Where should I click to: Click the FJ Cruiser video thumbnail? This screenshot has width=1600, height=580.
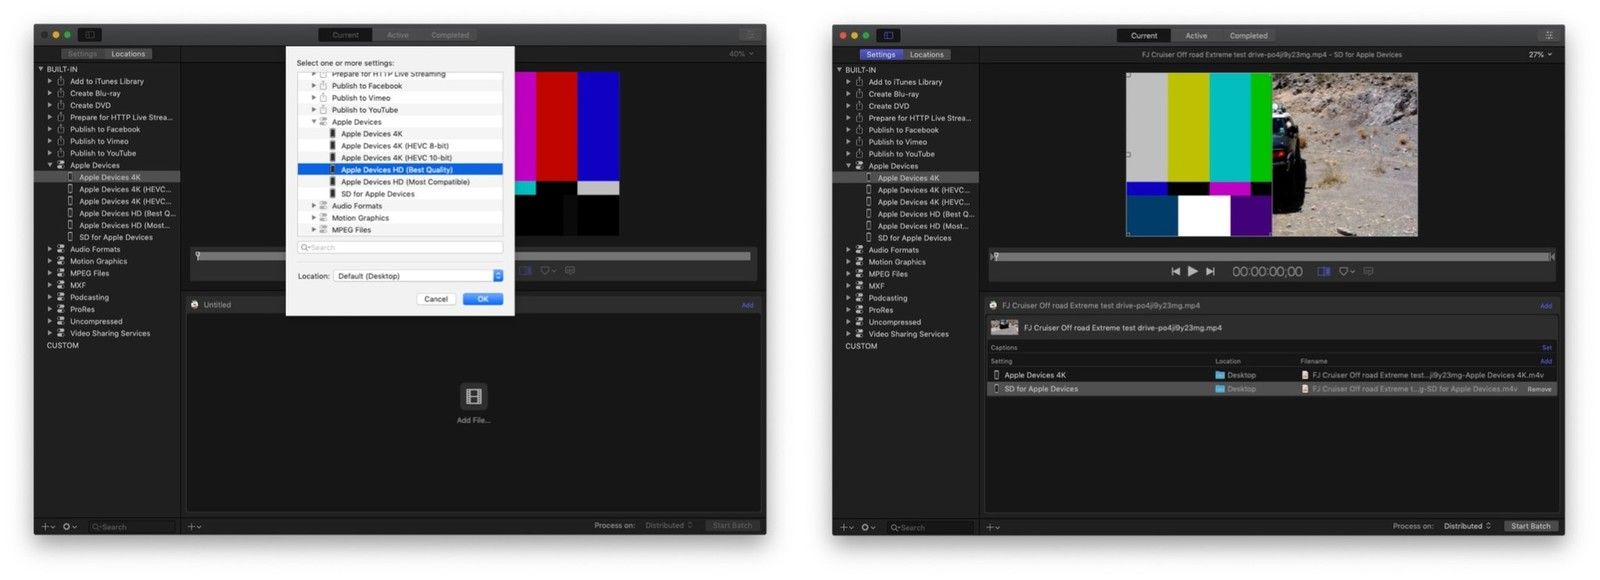click(1004, 327)
